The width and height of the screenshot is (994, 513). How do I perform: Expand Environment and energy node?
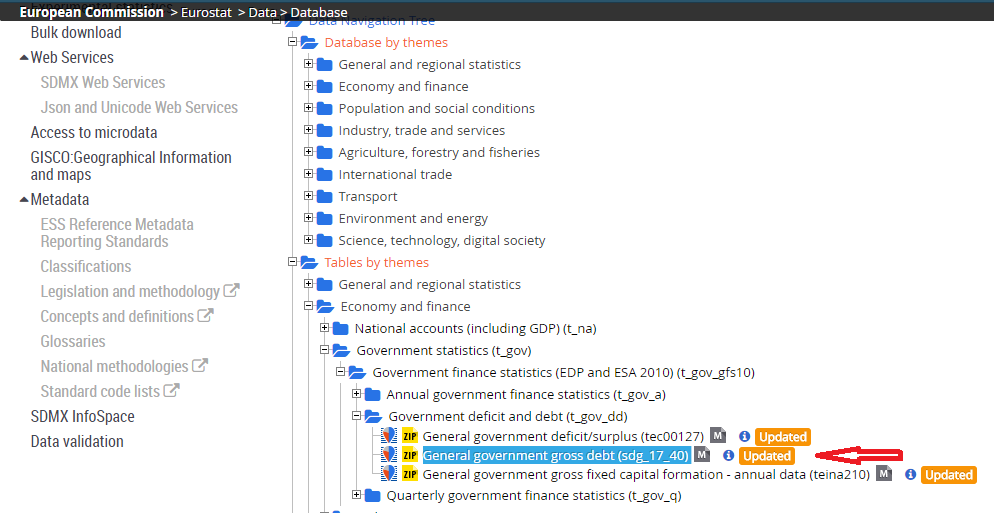click(308, 218)
